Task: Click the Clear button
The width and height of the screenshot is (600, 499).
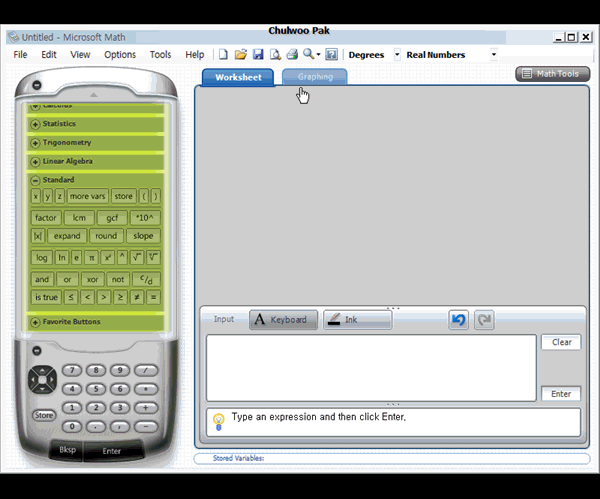Action: (x=561, y=342)
